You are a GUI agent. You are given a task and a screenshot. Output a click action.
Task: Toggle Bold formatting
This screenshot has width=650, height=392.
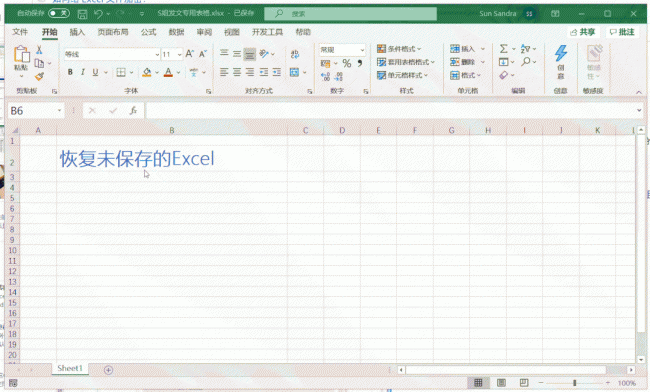tap(70, 73)
